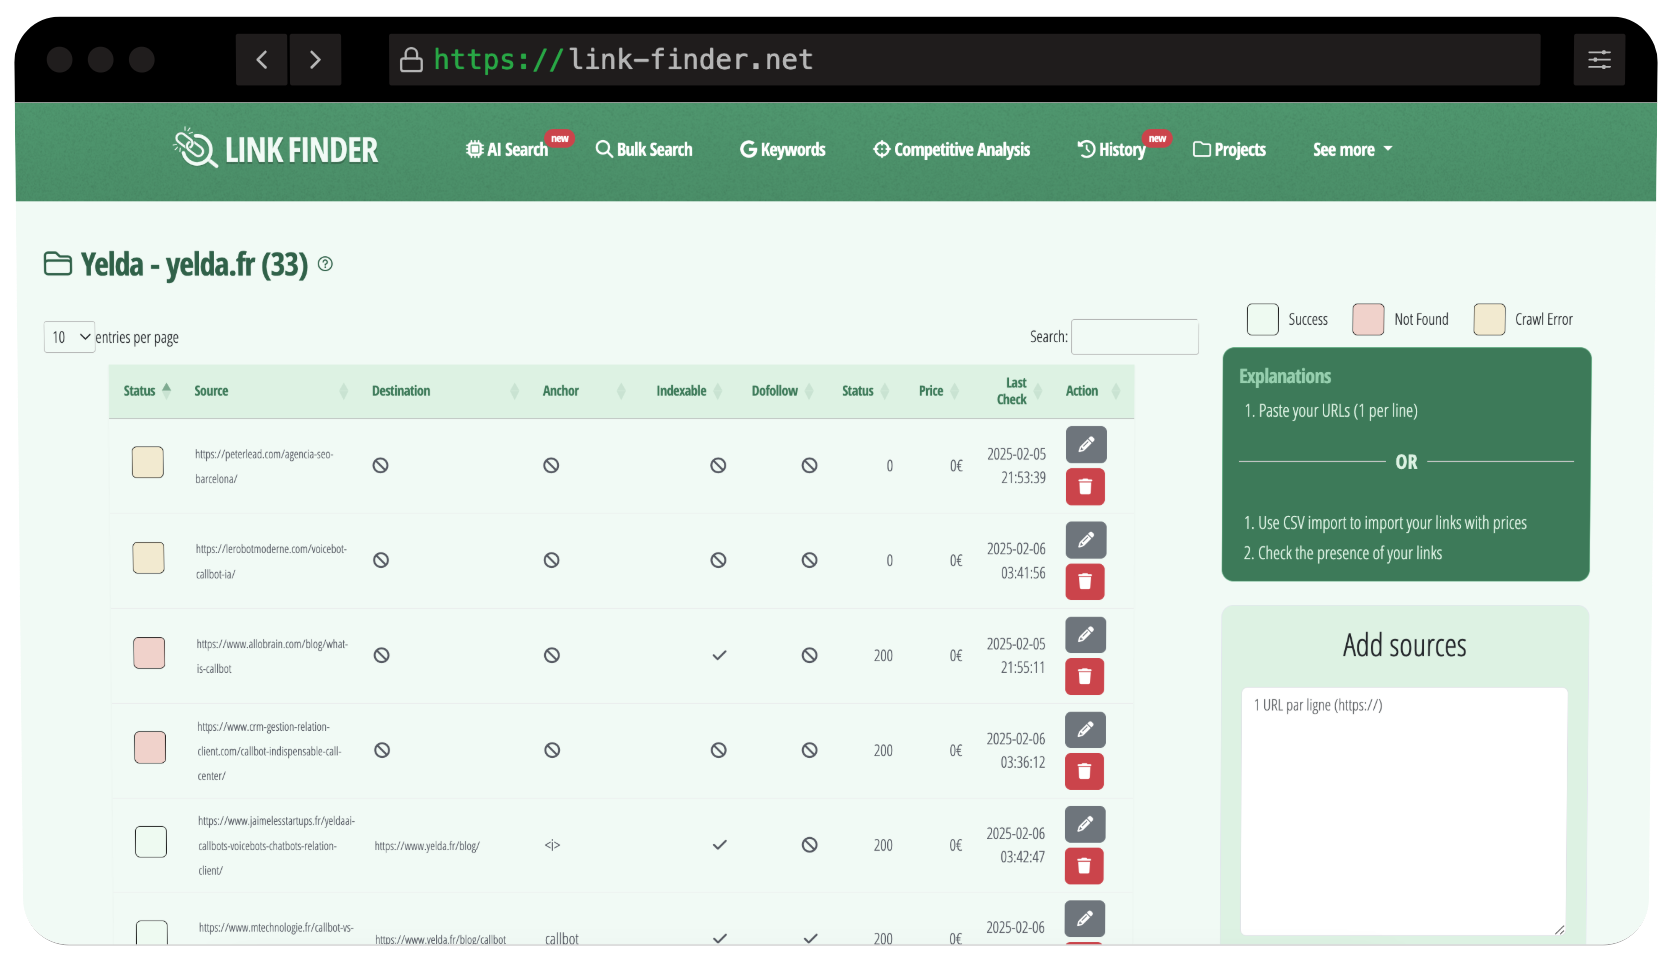Viewport: 1672px width, 958px height.
Task: Delete the peterlead.com row
Action: (x=1085, y=487)
